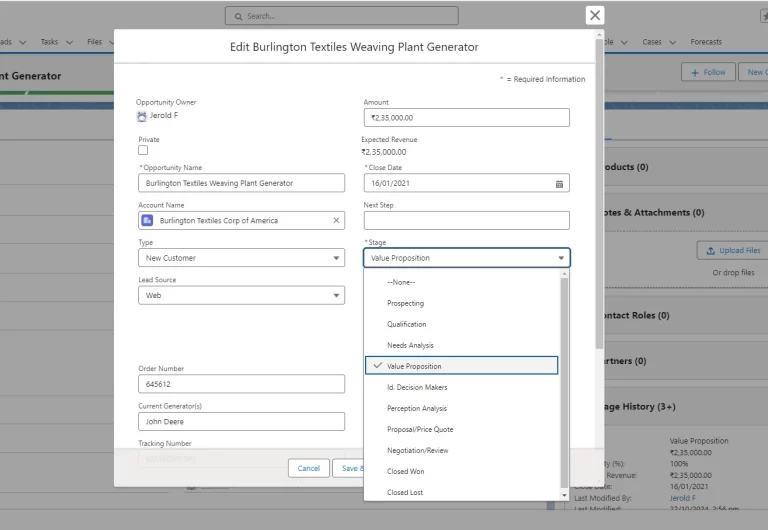Expand the Tasks navigation chevron
Screen dimensions: 768x530
(x=69, y=42)
